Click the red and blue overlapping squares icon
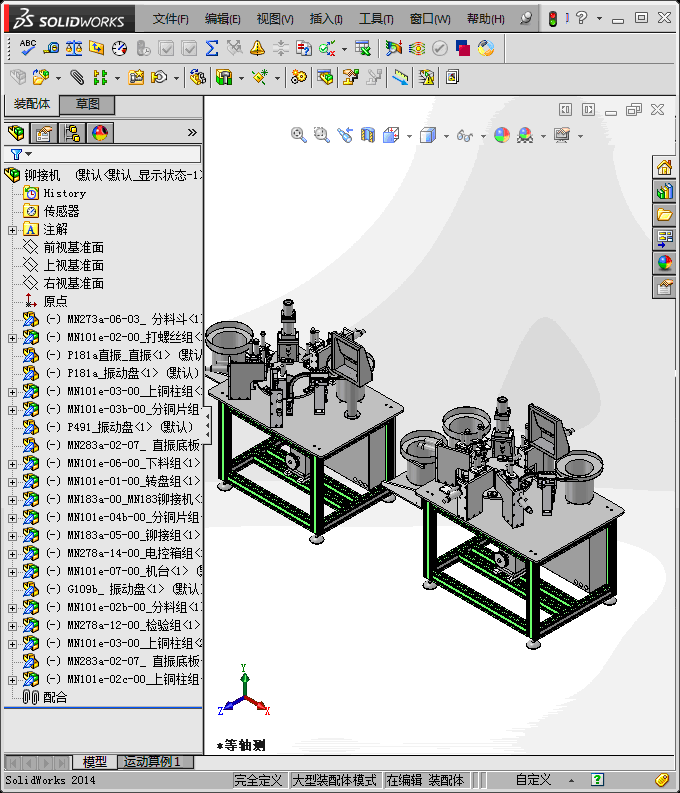680x793 pixels. 463,48
